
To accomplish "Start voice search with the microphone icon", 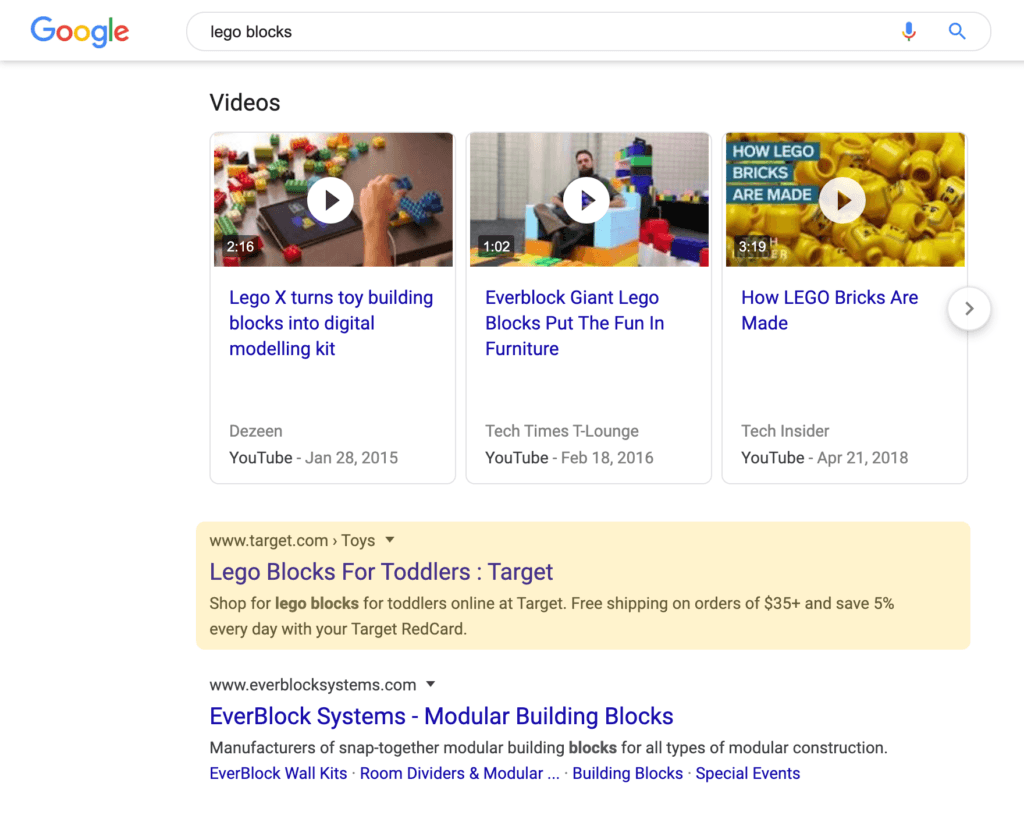I will coord(908,31).
